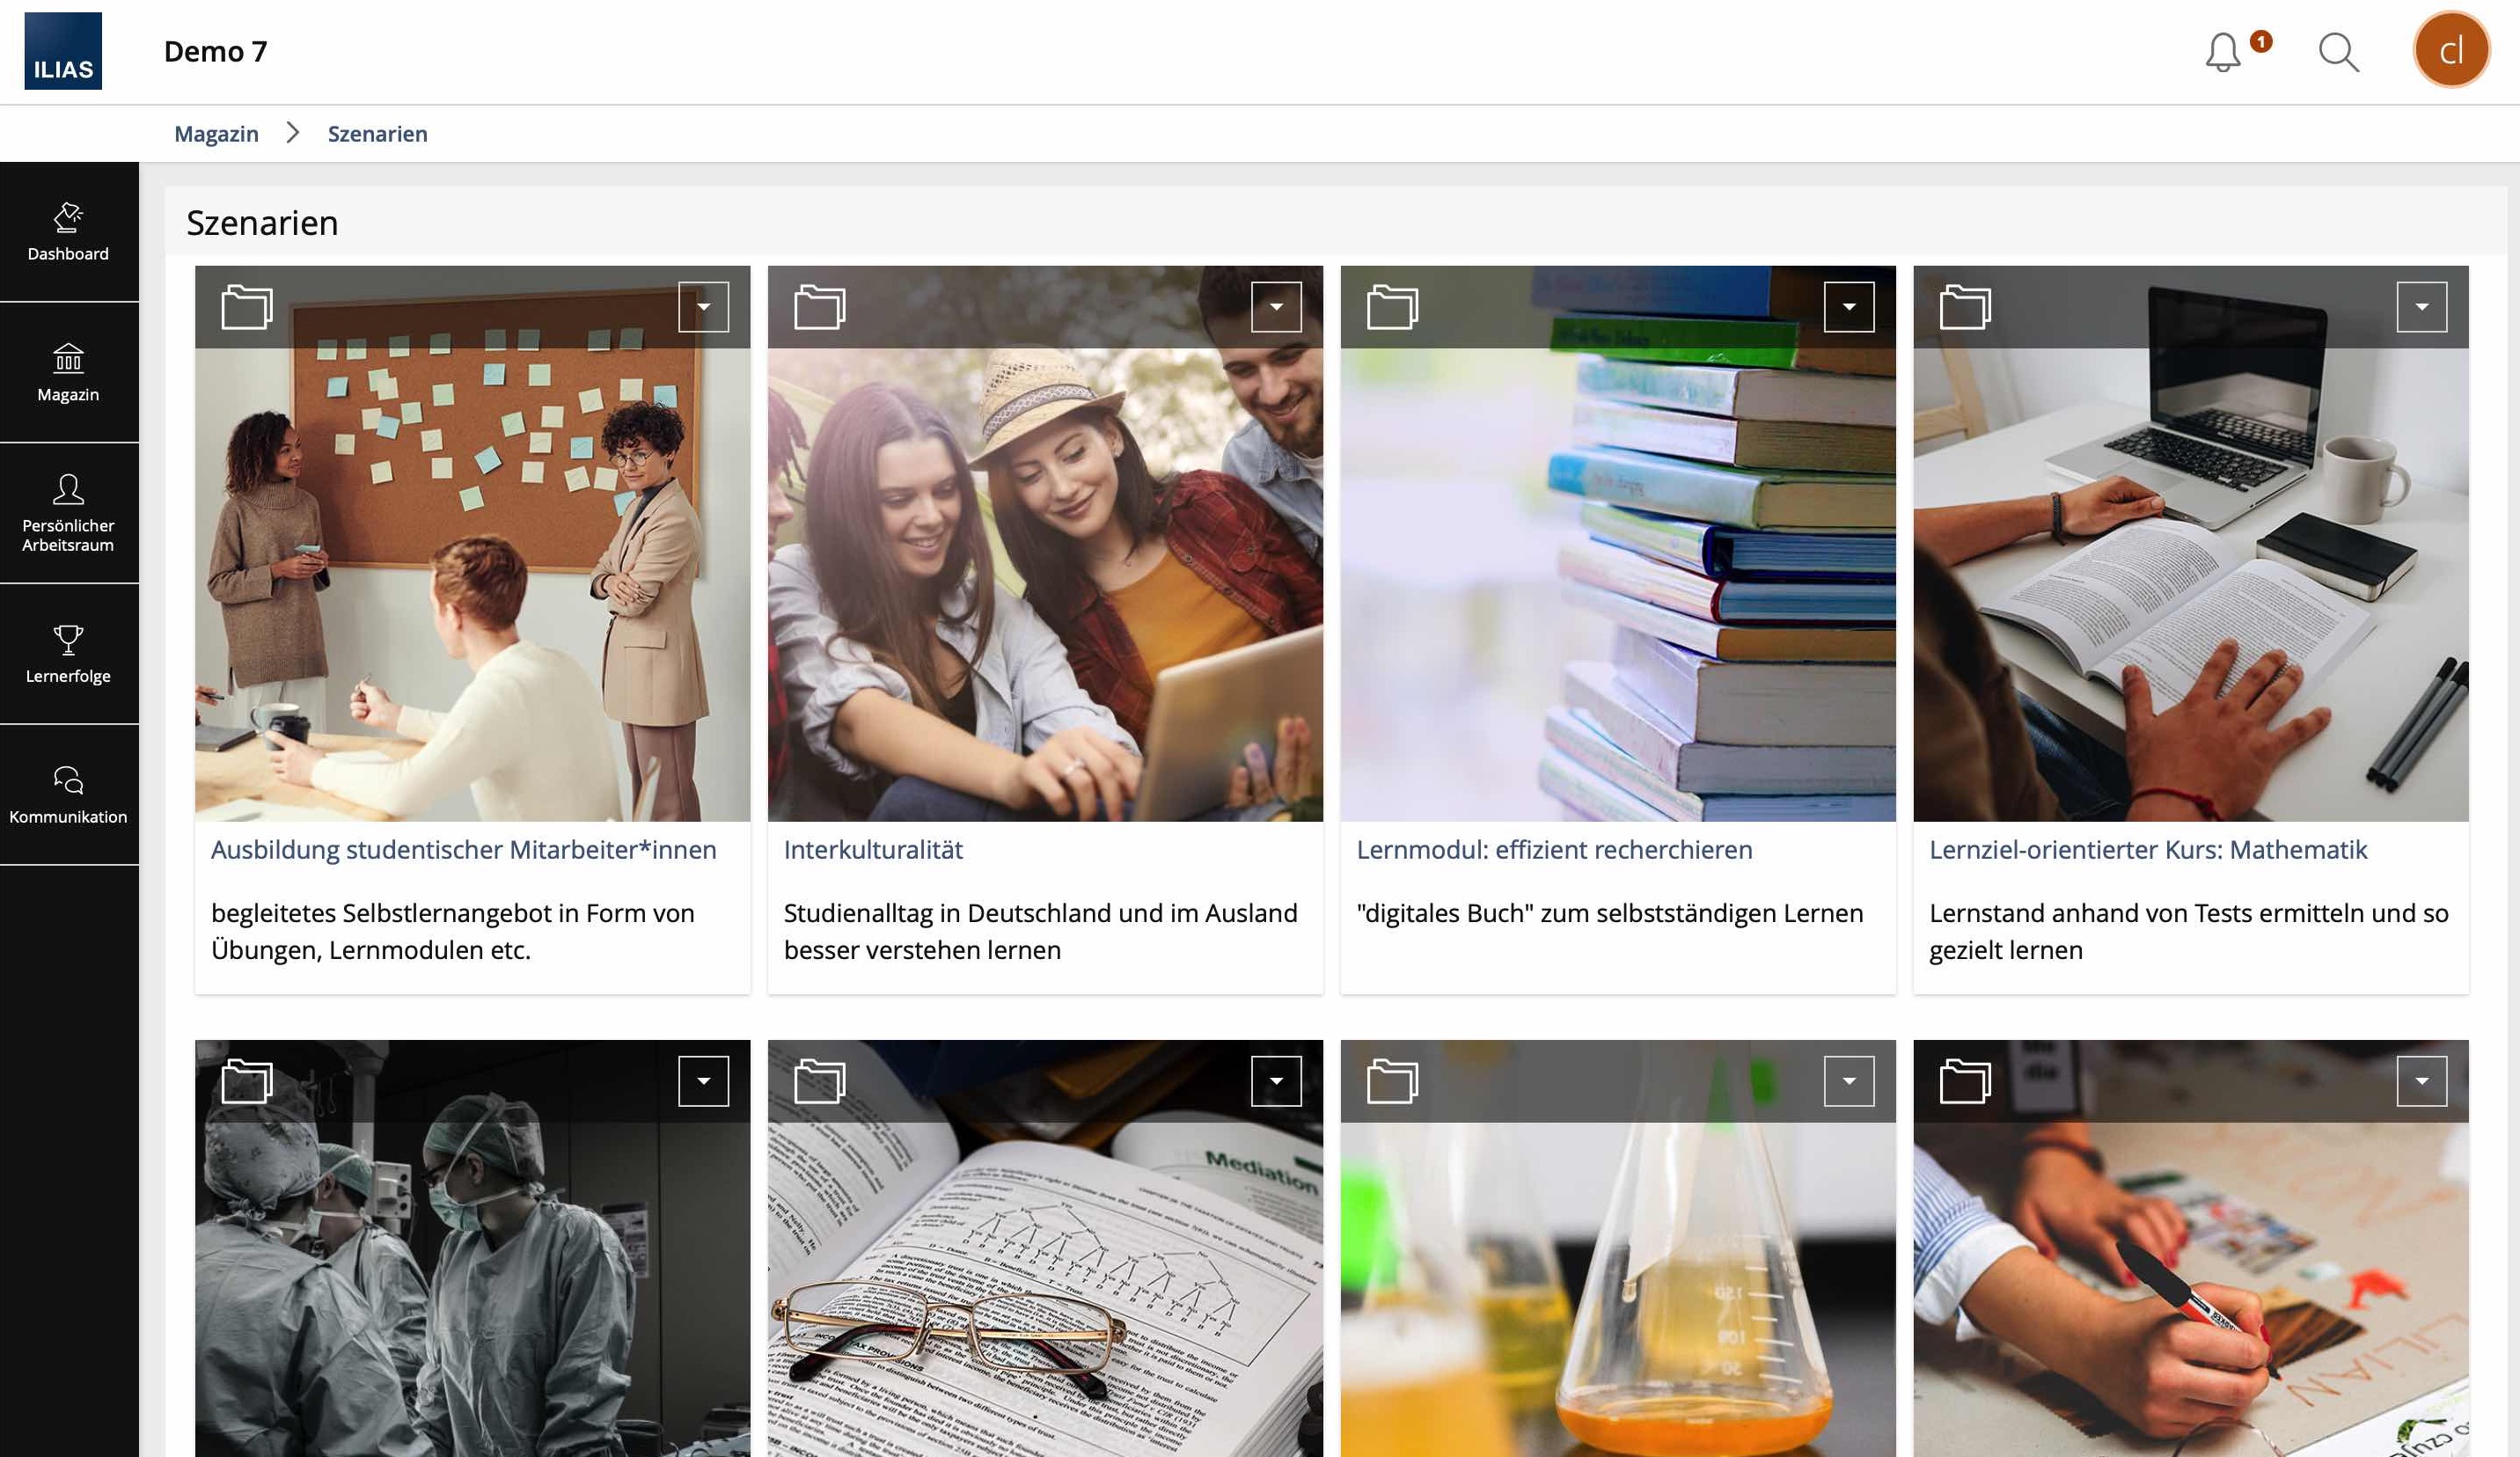Click the Magazin breadcrumb
The image size is (2520, 1457).
pyautogui.click(x=216, y=134)
